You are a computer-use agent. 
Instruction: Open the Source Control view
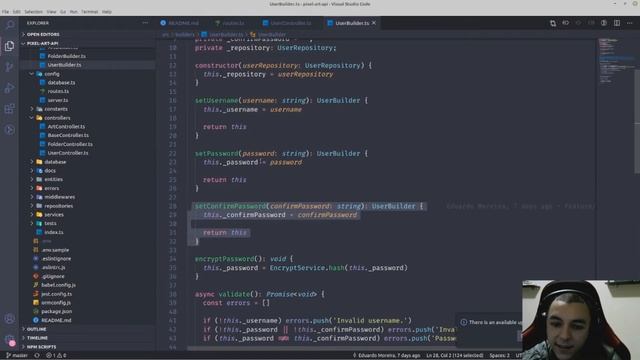tap(9, 67)
